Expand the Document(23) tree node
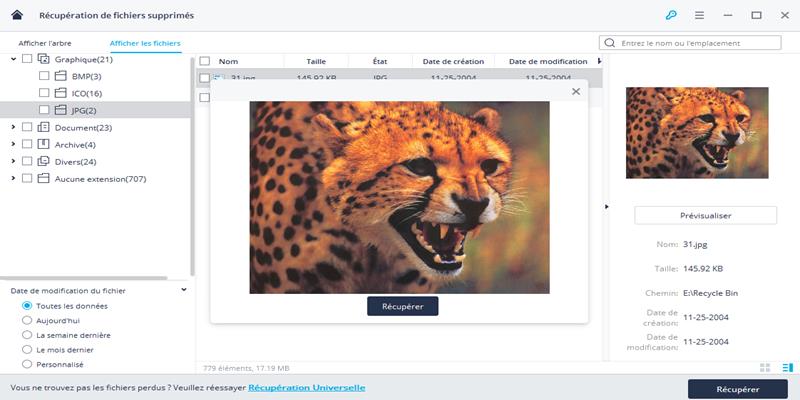800x400 pixels. click(13, 127)
